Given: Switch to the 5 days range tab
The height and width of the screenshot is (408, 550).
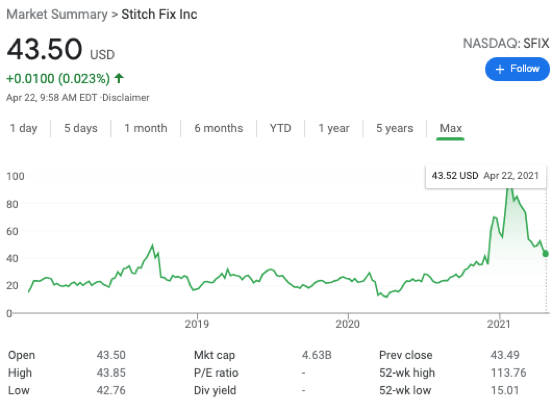Looking at the screenshot, I should [81, 128].
